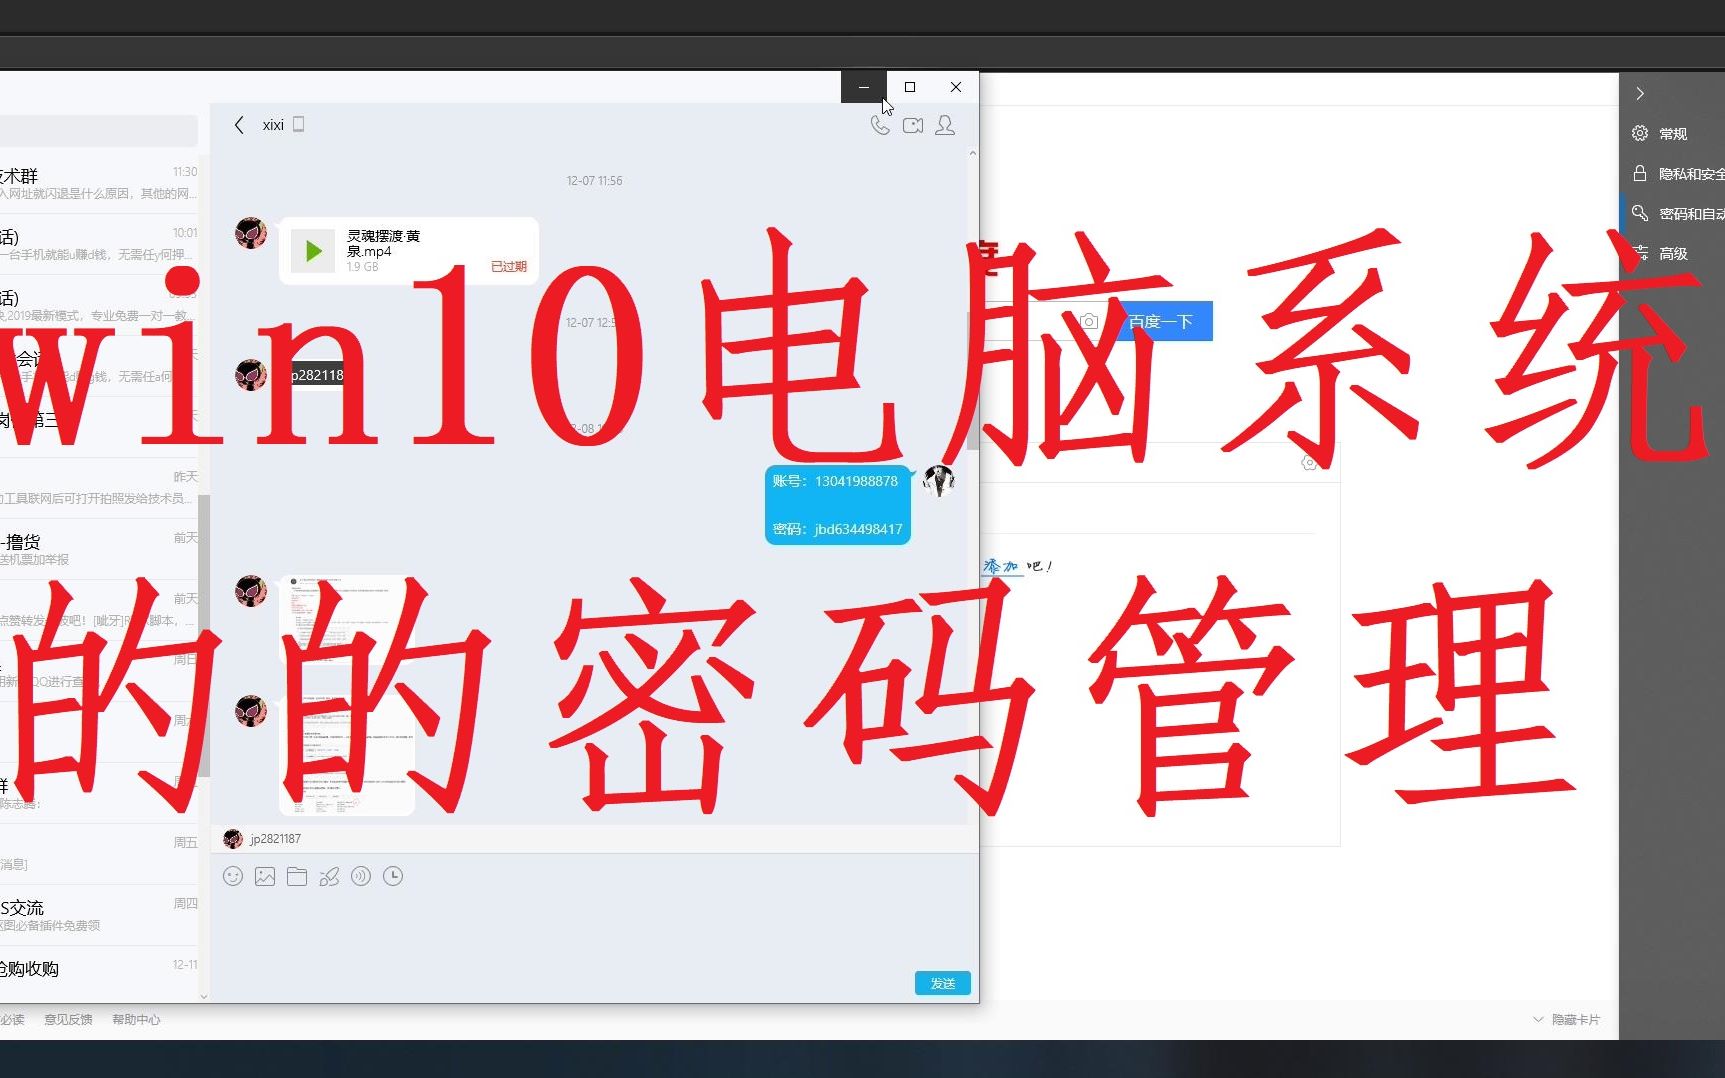The width and height of the screenshot is (1725, 1078).
Task: Open the 帮助中心 link
Action: [136, 1019]
